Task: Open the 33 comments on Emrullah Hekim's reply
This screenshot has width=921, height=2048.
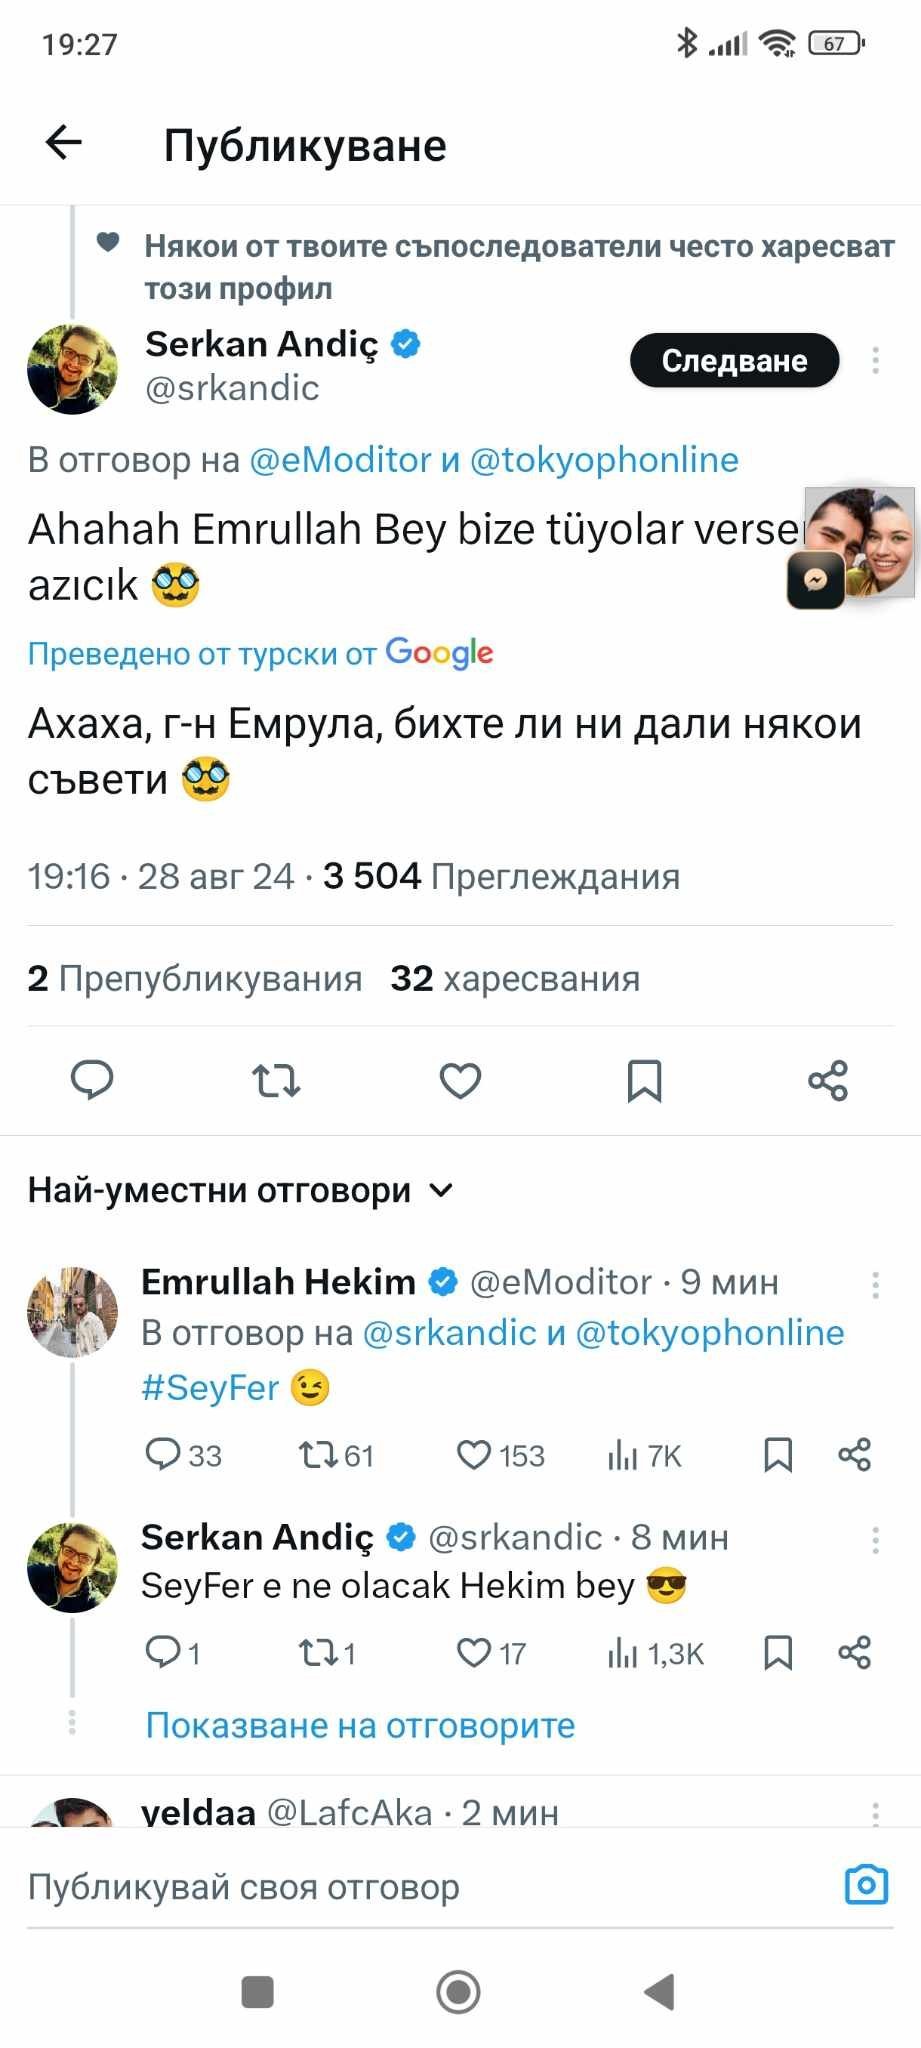Action: 162,1455
